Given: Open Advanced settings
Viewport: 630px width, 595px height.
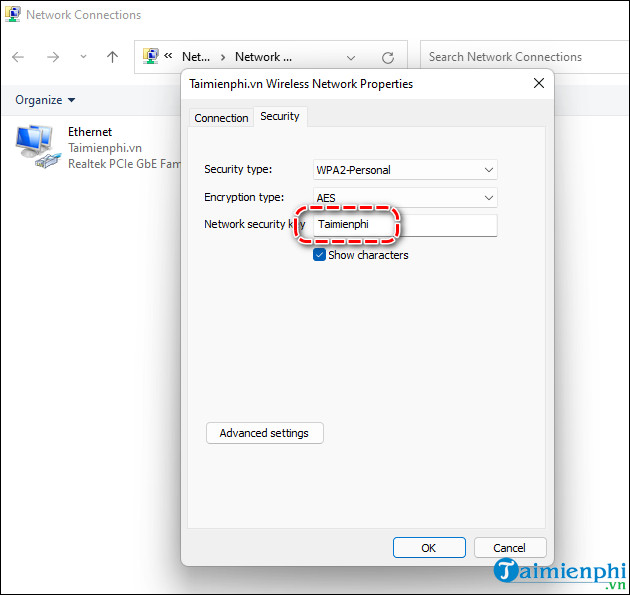Looking at the screenshot, I should click(x=265, y=433).
